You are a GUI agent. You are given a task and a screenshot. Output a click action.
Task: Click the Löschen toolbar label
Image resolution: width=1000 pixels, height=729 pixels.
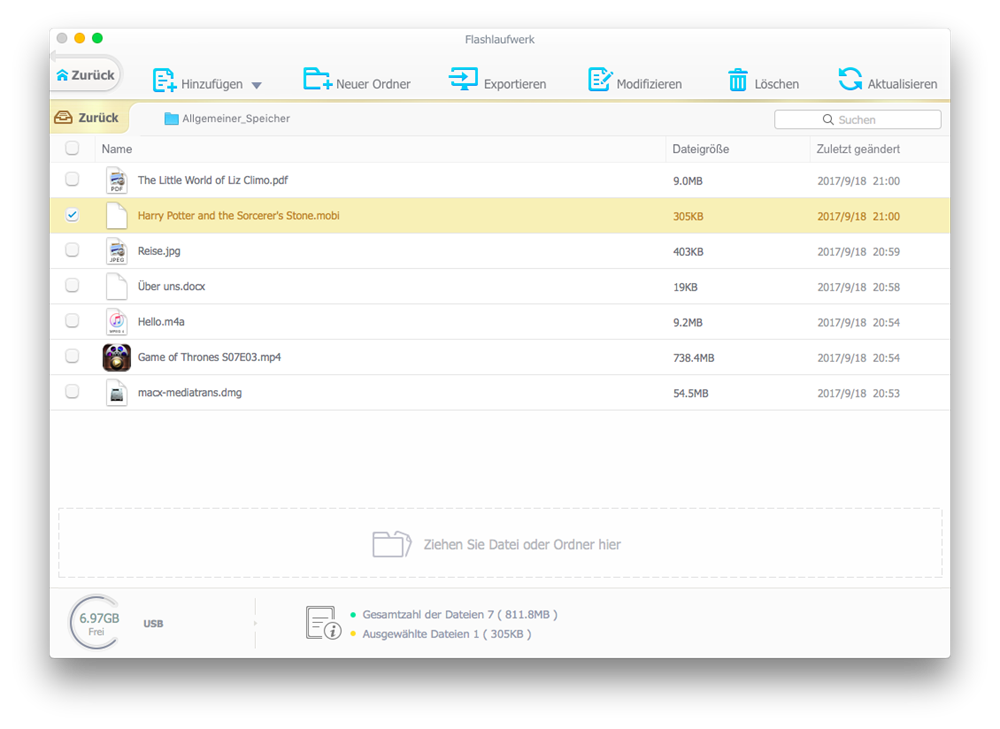coord(776,84)
